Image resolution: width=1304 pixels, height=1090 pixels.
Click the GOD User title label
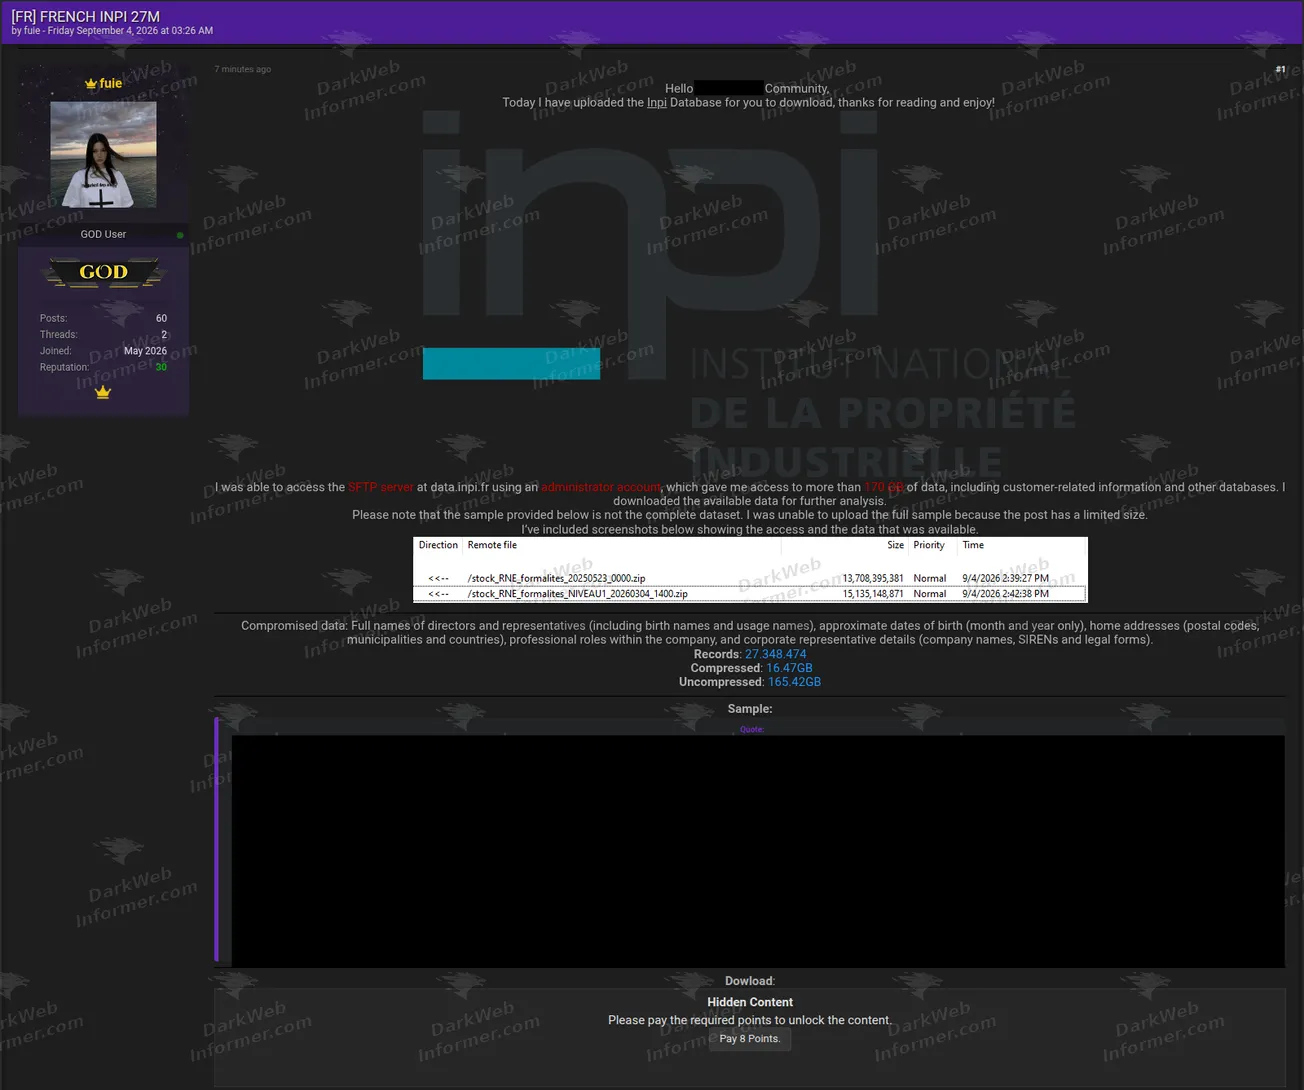(104, 234)
